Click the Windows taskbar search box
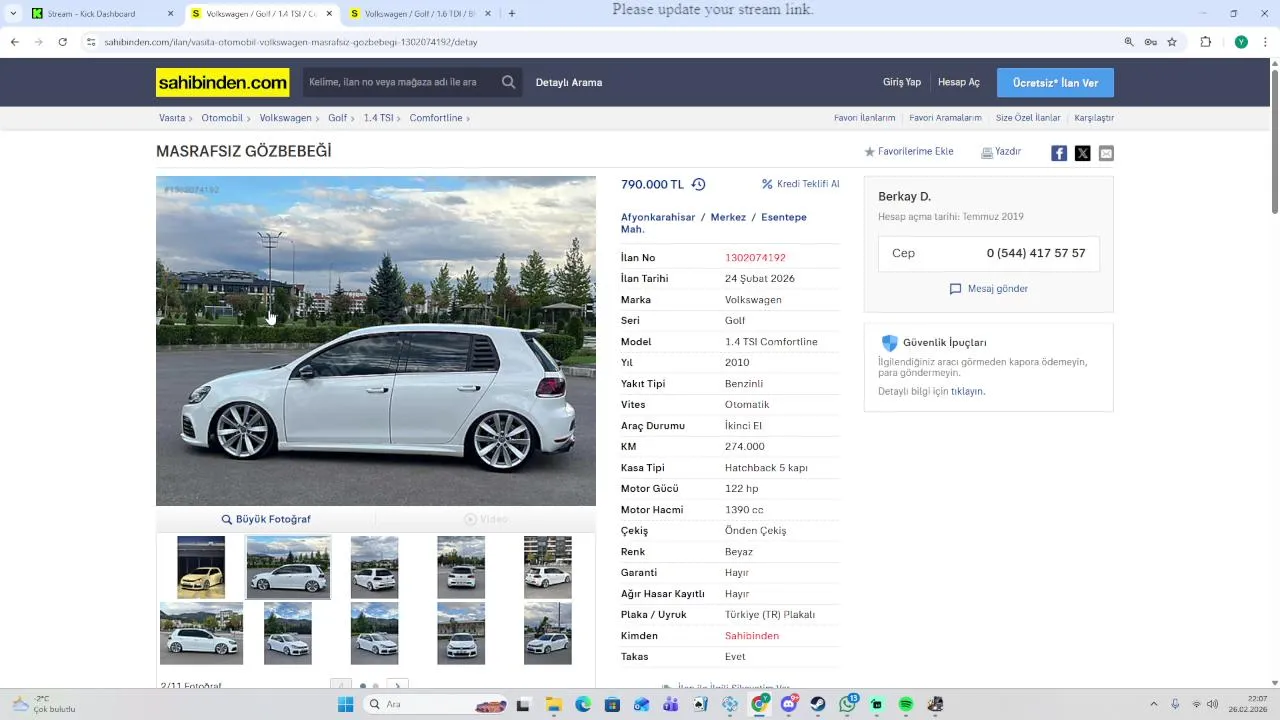 click(435, 704)
